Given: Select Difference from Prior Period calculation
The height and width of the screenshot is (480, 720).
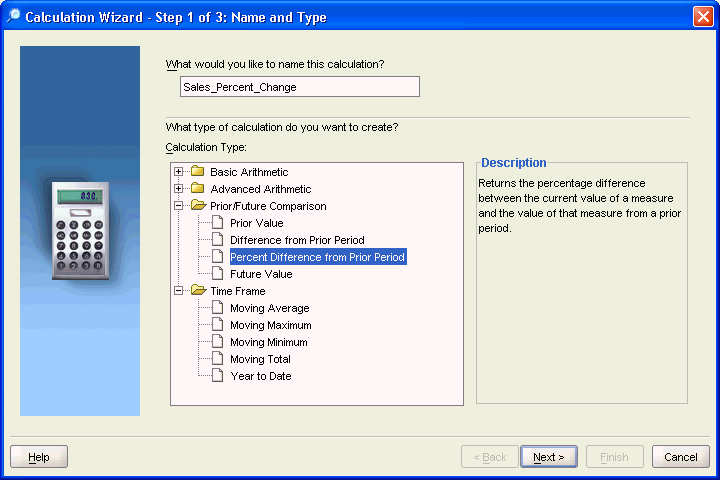Looking at the screenshot, I should pyautogui.click(x=297, y=240).
